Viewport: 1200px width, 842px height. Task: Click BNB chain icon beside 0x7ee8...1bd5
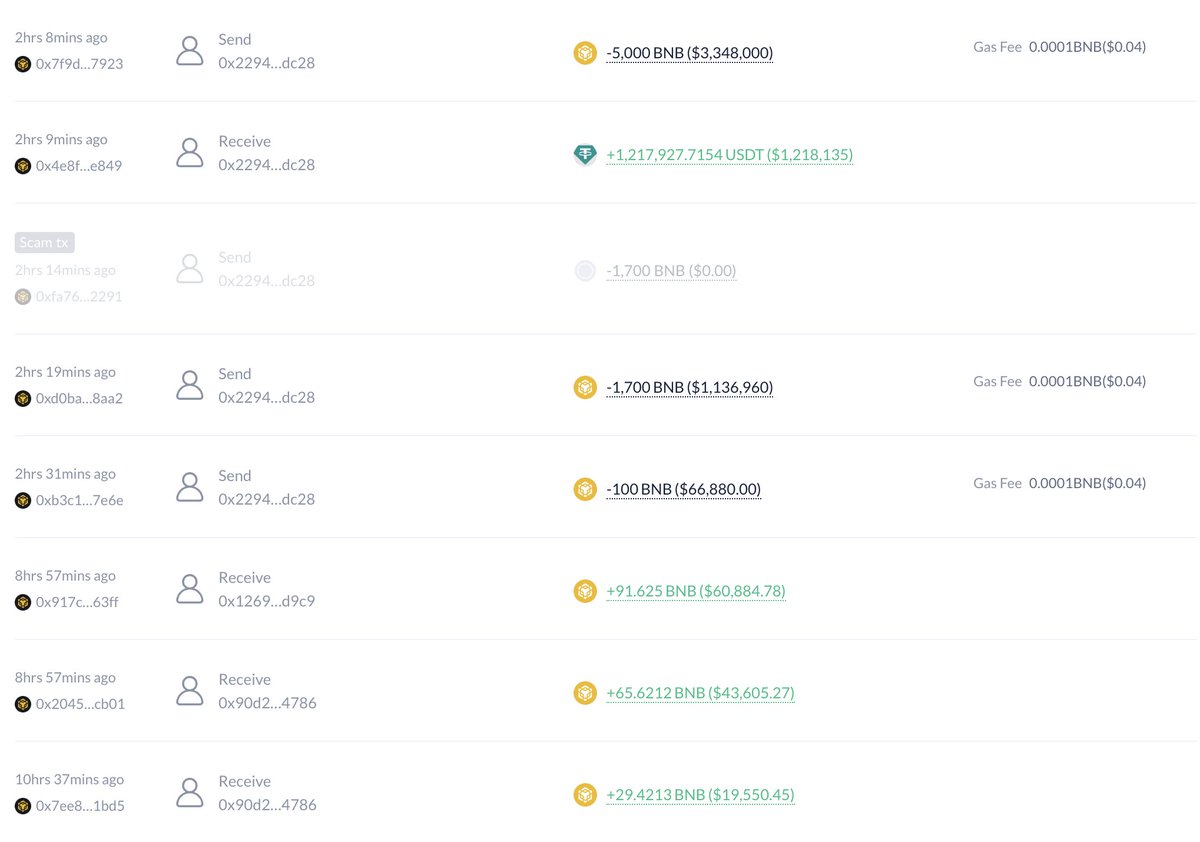pyautogui.click(x=23, y=806)
